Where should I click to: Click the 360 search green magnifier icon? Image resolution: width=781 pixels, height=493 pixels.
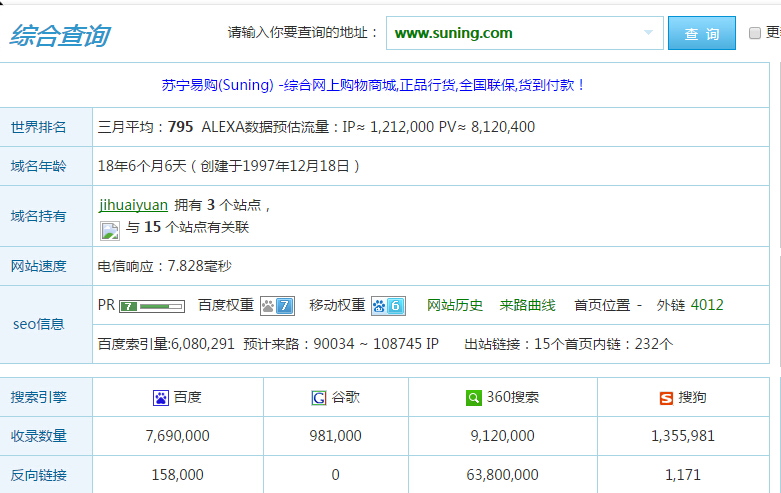click(x=474, y=398)
